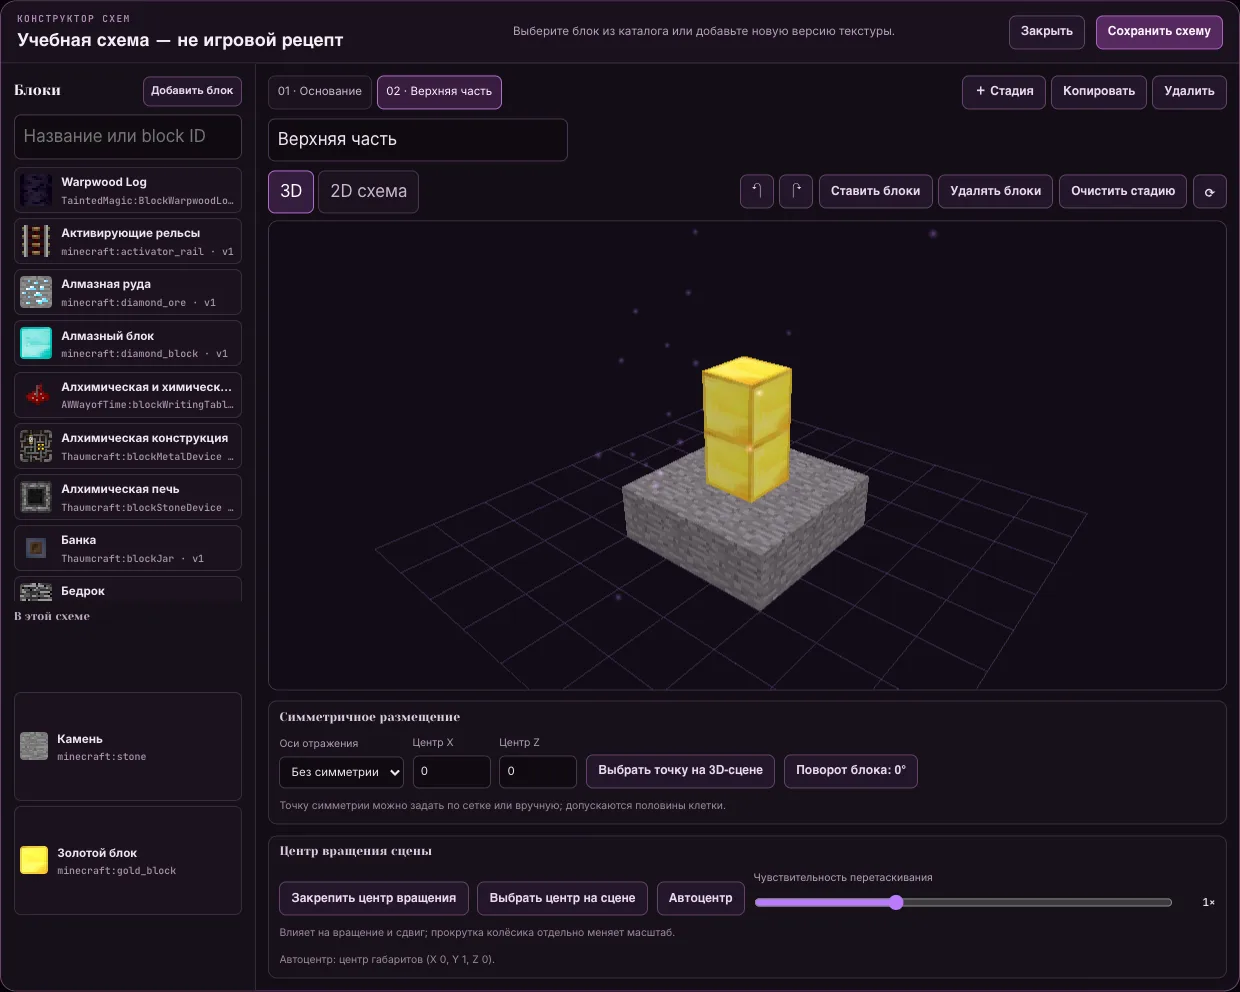Click the Банка jar block icon
Viewport: 1240px width, 992px height.
pyautogui.click(x=36, y=548)
